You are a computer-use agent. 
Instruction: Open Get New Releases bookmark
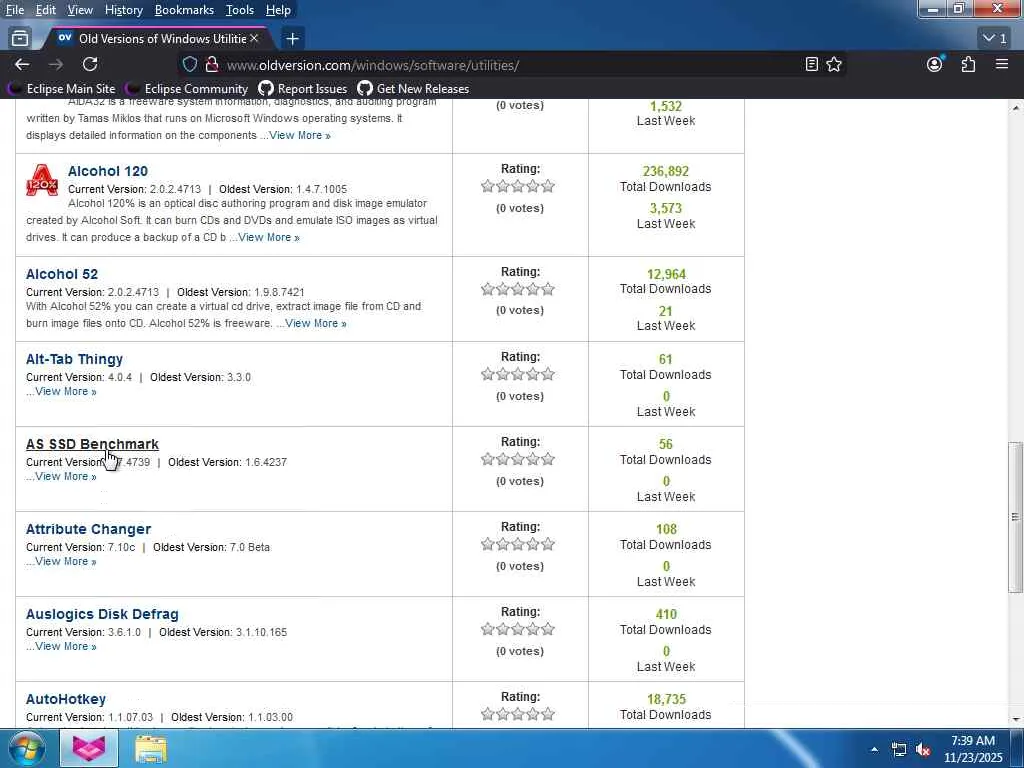click(413, 89)
